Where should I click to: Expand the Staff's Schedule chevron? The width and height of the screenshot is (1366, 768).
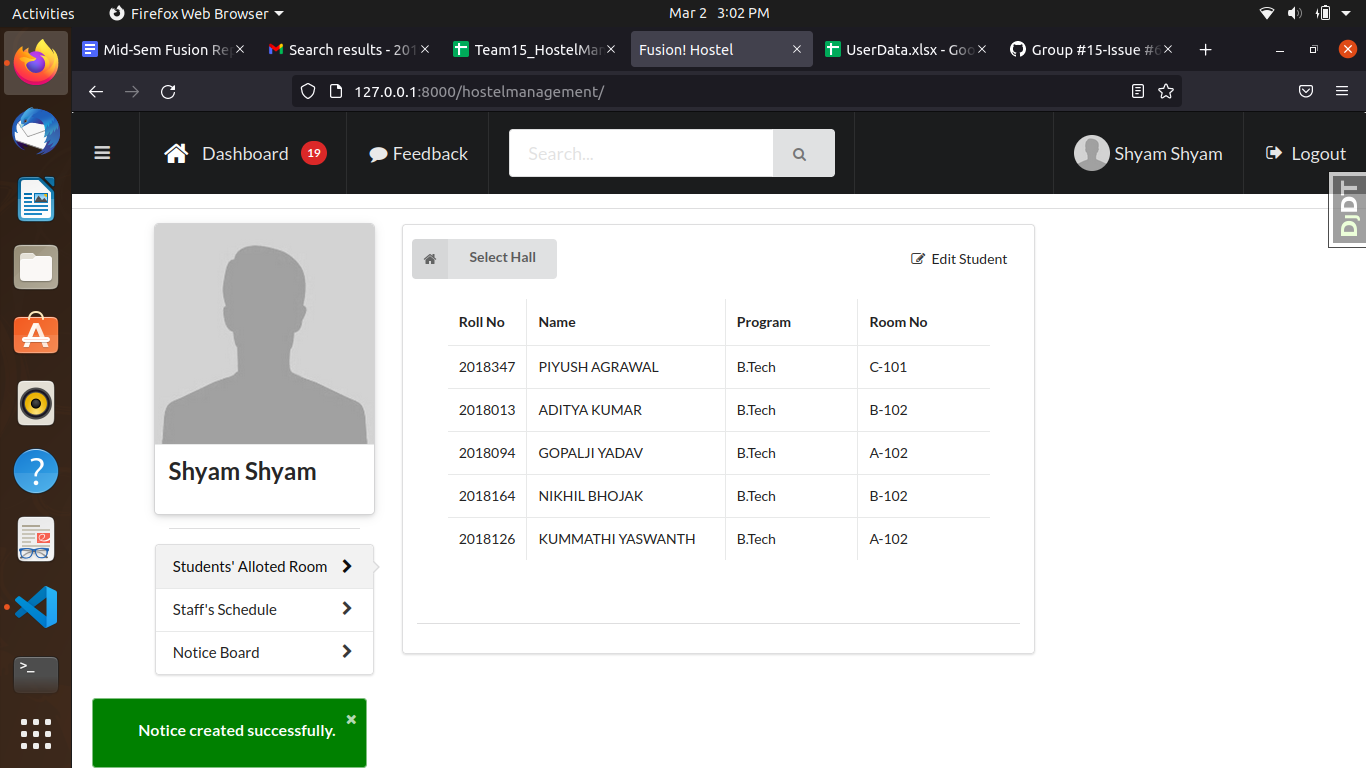click(347, 609)
